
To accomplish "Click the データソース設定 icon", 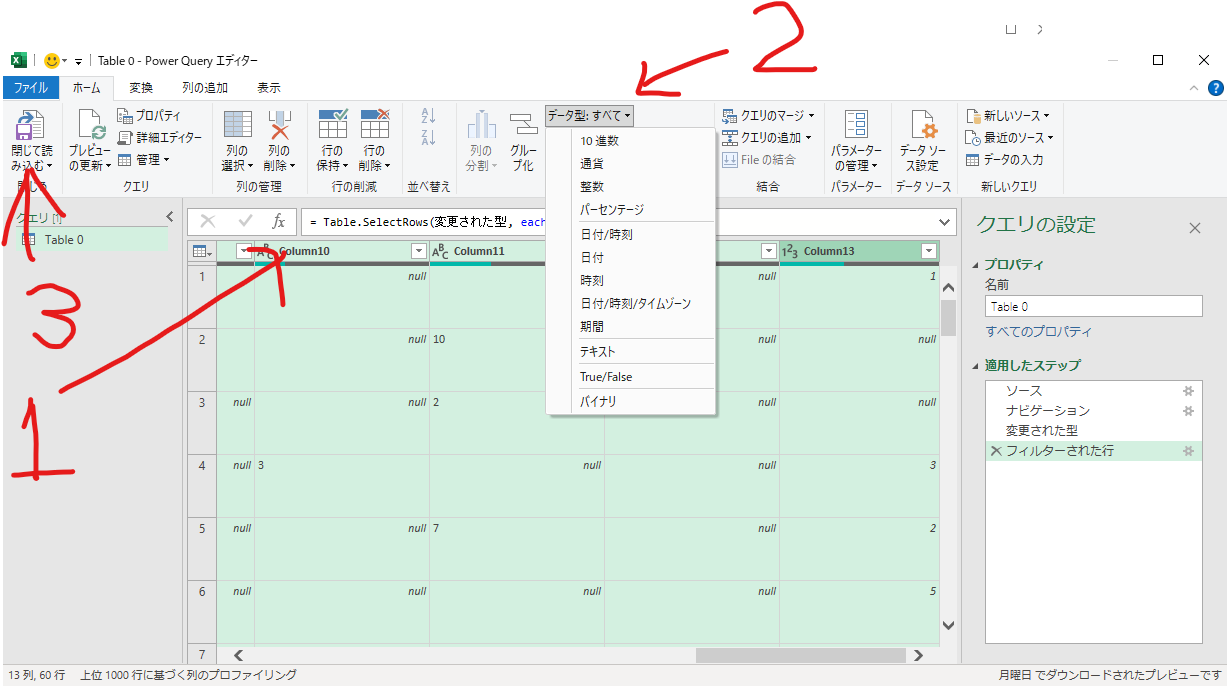I will [923, 126].
